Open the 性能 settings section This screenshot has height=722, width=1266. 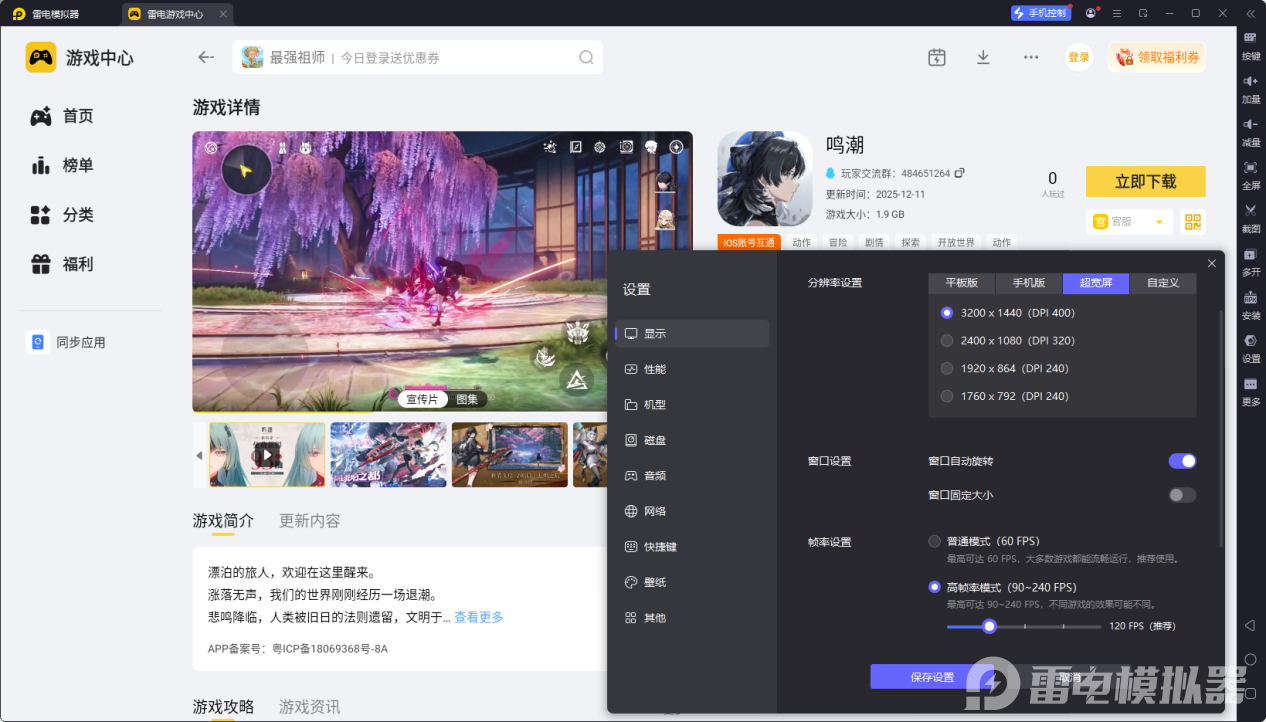(655, 369)
